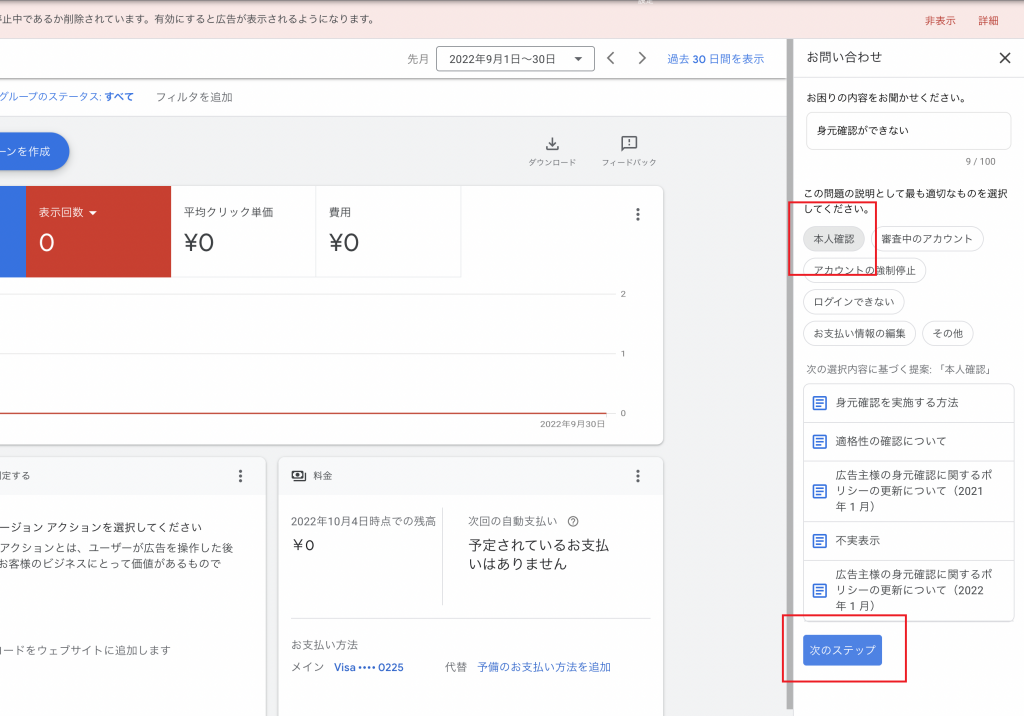This screenshot has height=716, width=1024.
Task: Open the 2022年1月 policy update article
Action: pos(908,591)
